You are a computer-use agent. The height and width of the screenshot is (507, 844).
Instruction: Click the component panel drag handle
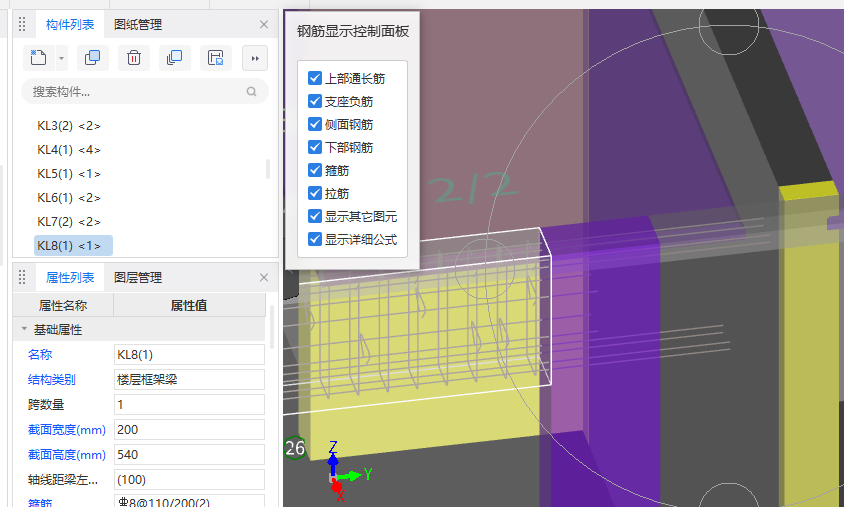pyautogui.click(x=22, y=24)
